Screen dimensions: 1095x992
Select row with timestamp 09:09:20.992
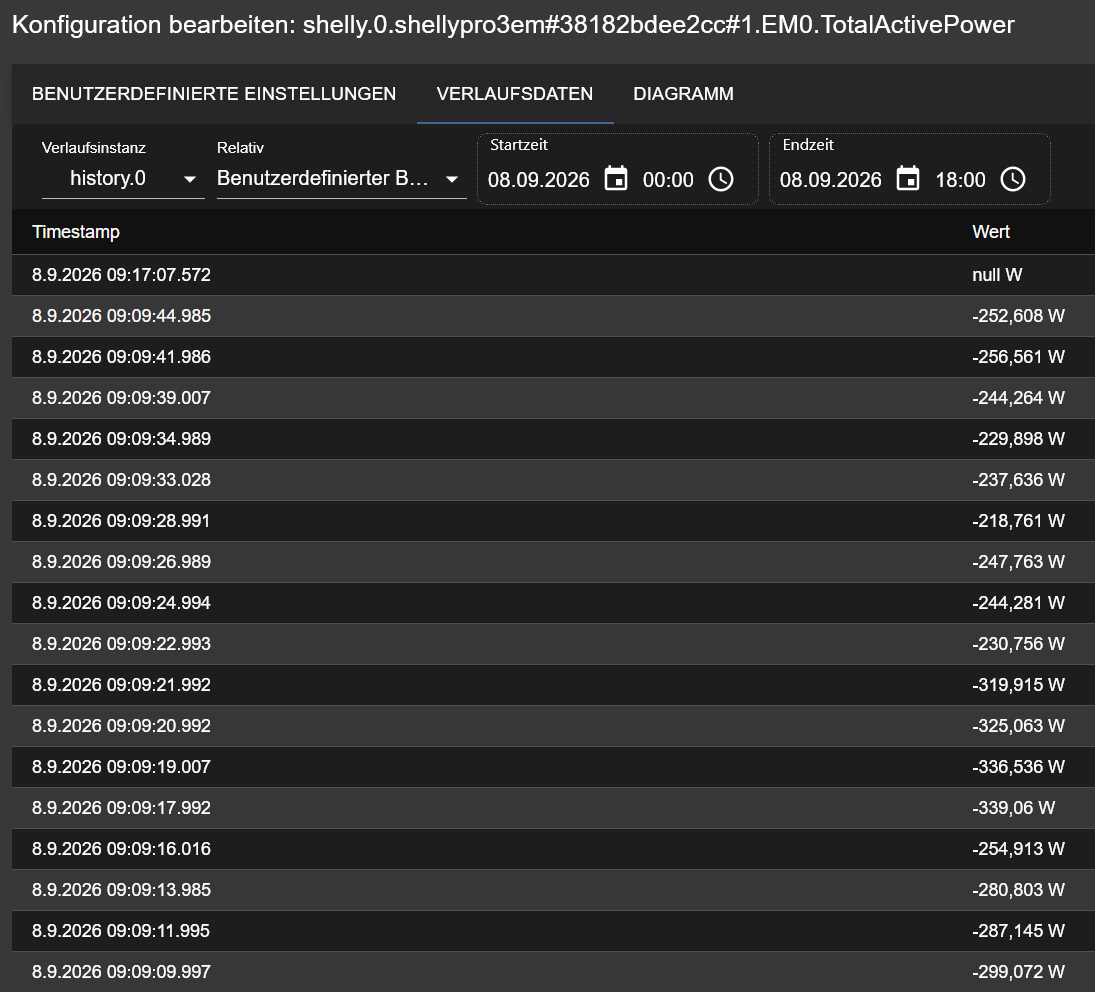pos(553,726)
